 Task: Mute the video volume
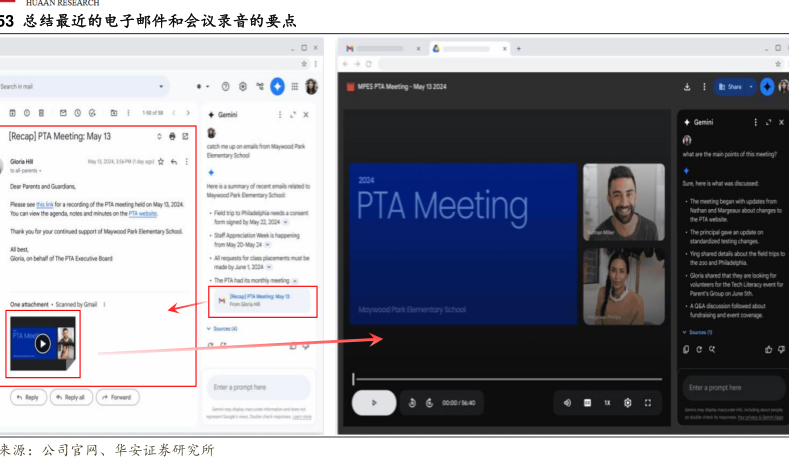click(x=567, y=403)
